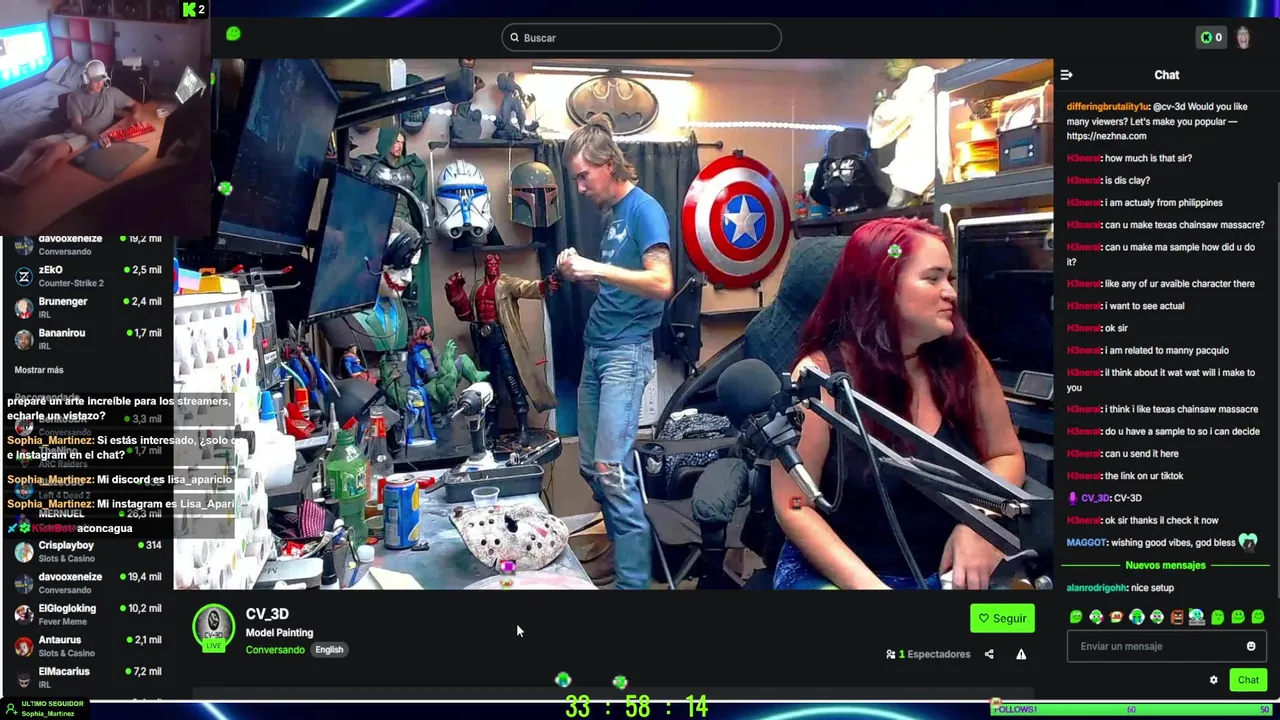Screen dimensions: 1280x720
Task: Insert the third quick emote with the red hat
Action: [1116, 617]
